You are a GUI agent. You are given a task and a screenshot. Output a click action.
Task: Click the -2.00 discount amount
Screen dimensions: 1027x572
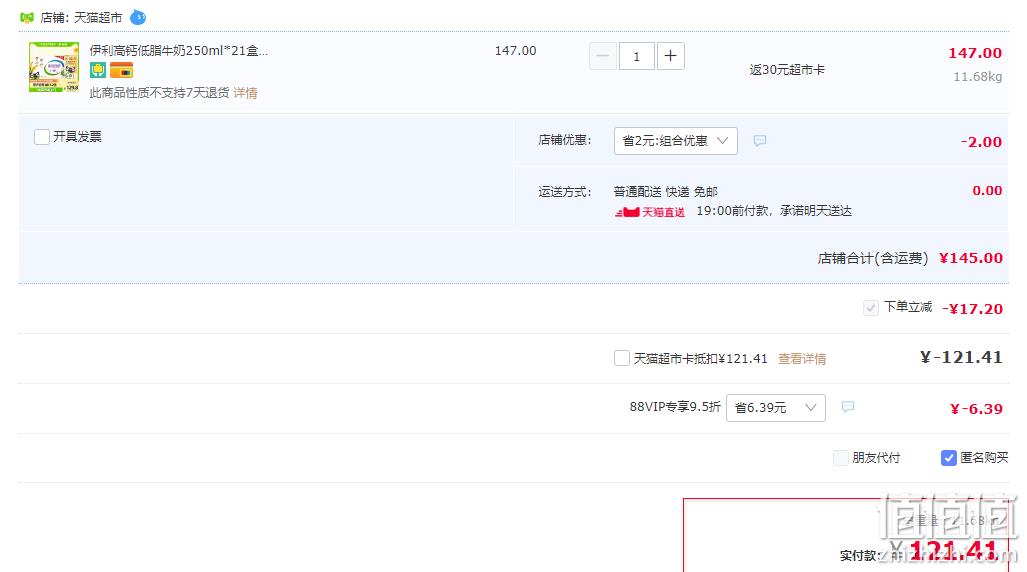981,142
